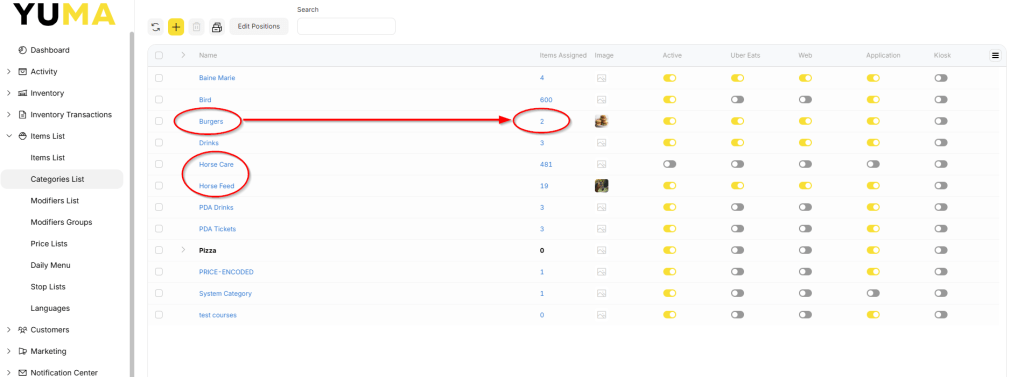Focus the Search input field
The width and height of the screenshot is (1024, 377).
coord(346,26)
